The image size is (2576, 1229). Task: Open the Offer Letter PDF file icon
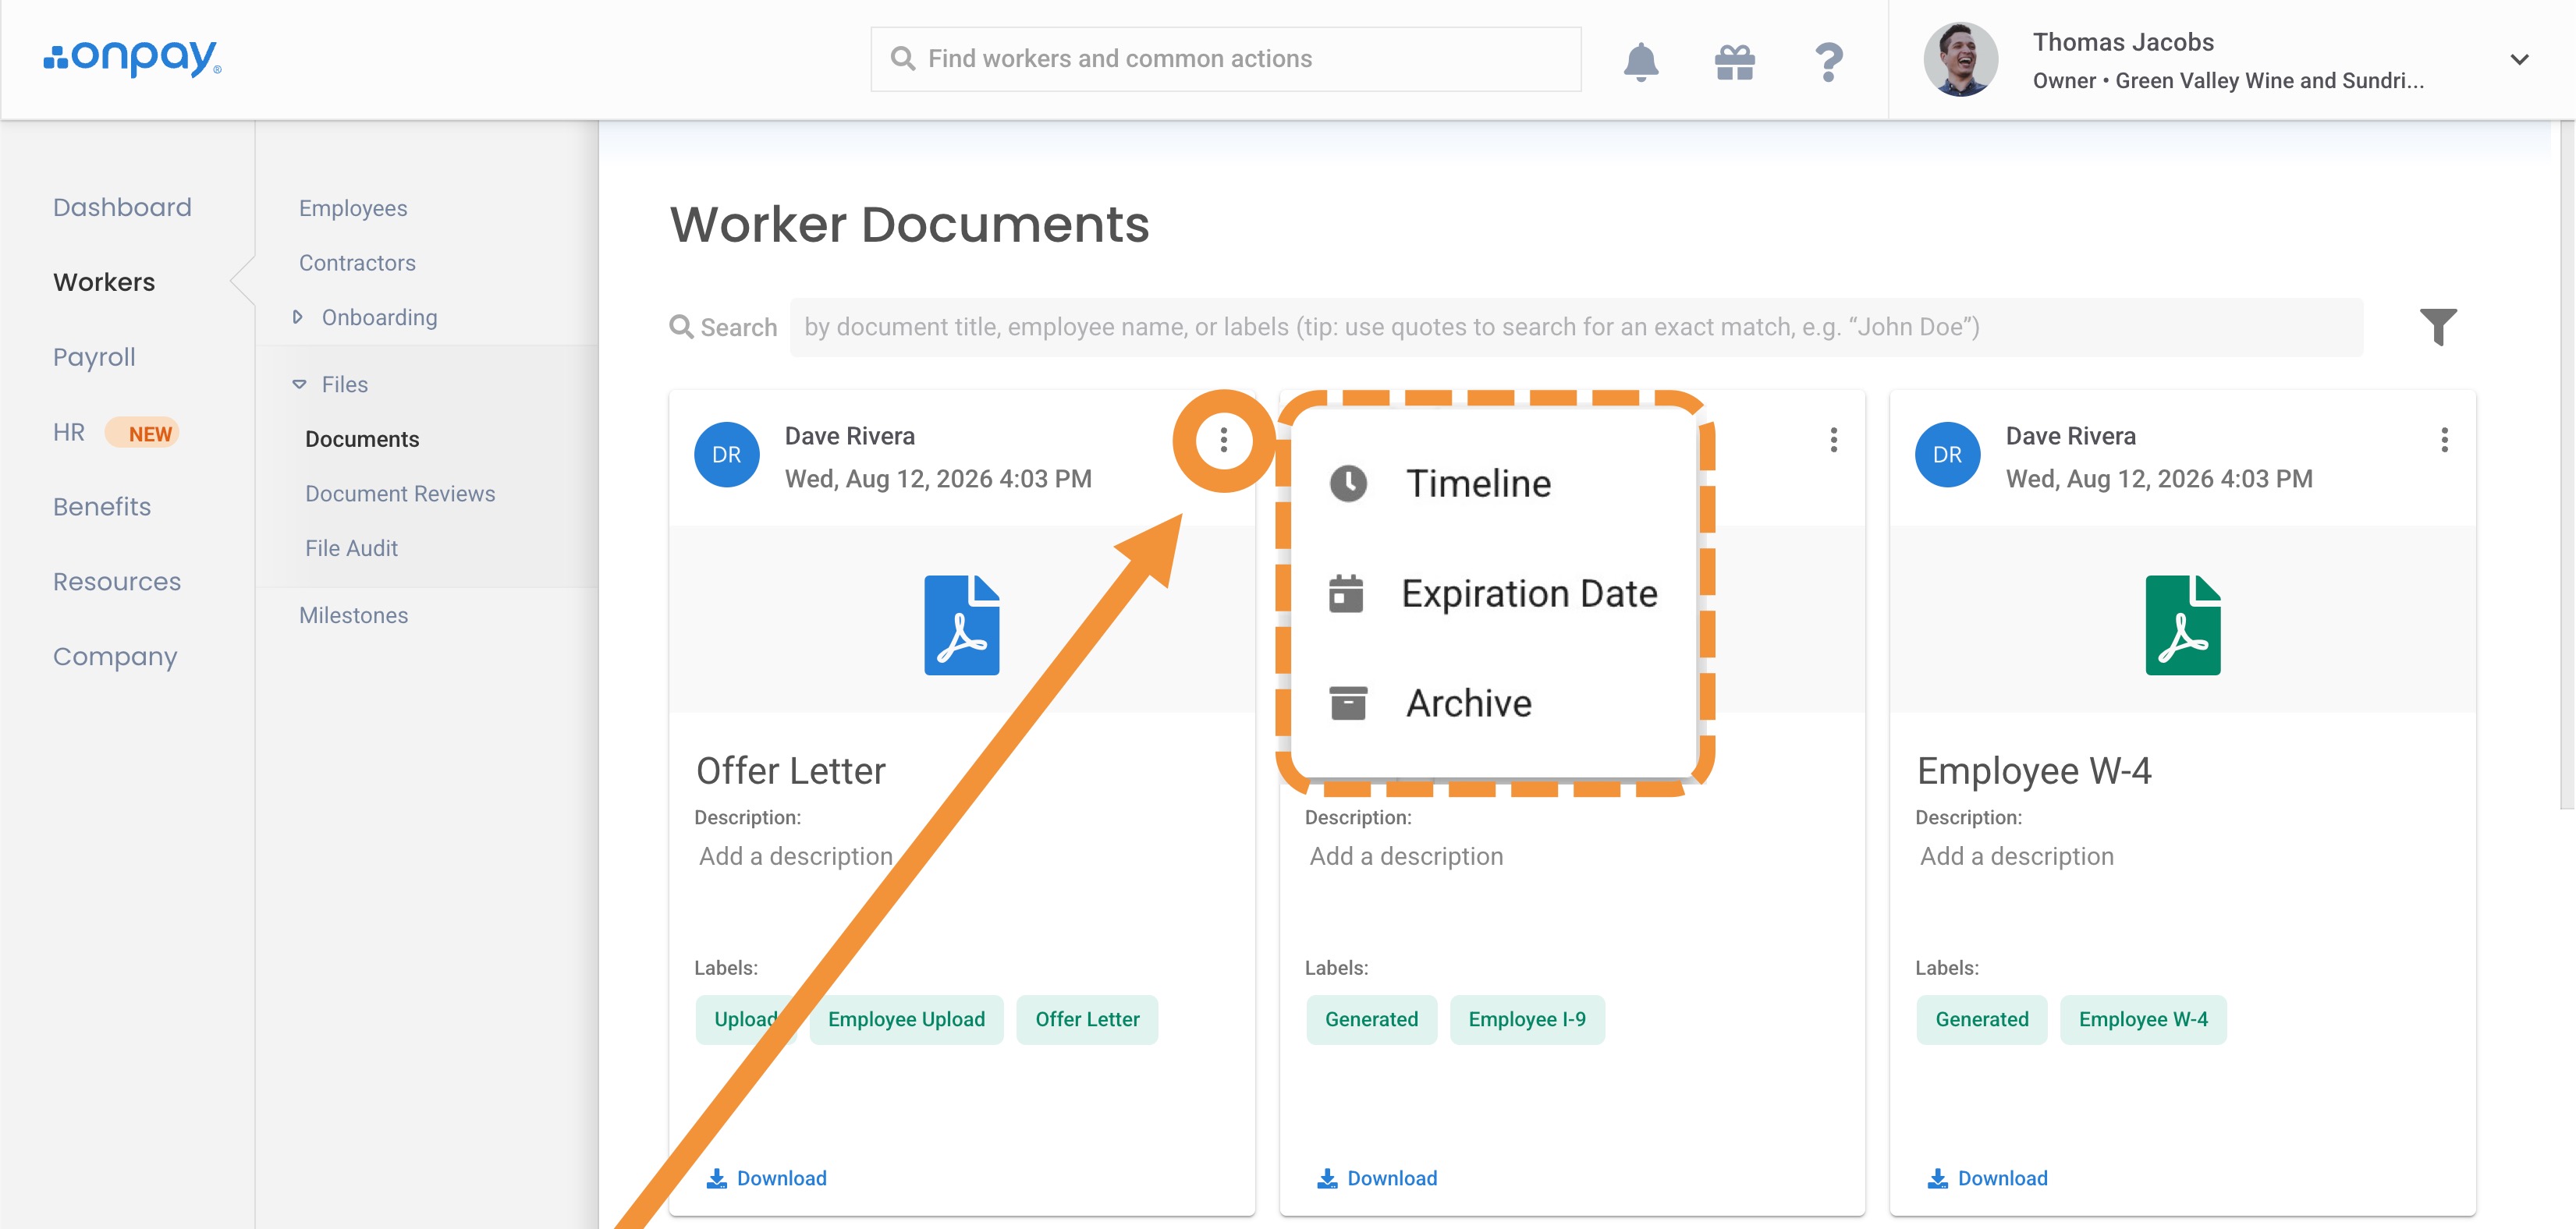point(961,625)
